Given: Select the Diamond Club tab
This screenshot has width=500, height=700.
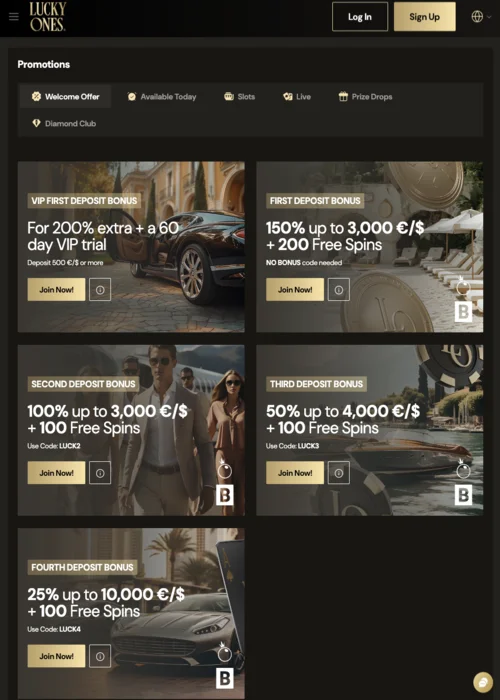Looking at the screenshot, I should (64, 123).
